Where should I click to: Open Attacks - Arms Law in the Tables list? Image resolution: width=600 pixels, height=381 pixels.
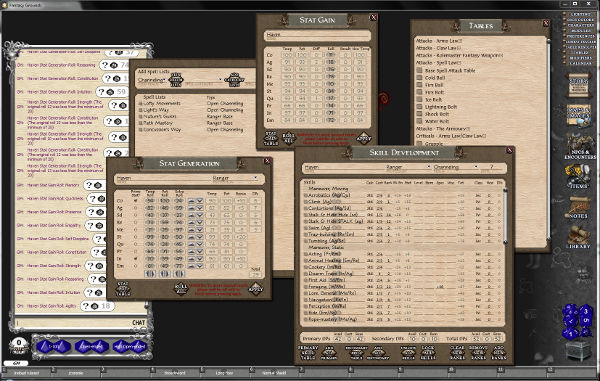click(439, 41)
